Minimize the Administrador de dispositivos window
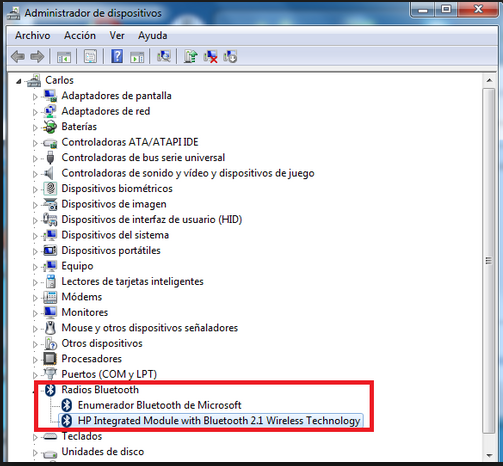Image resolution: width=503 pixels, height=466 pixels. tap(423, 9)
